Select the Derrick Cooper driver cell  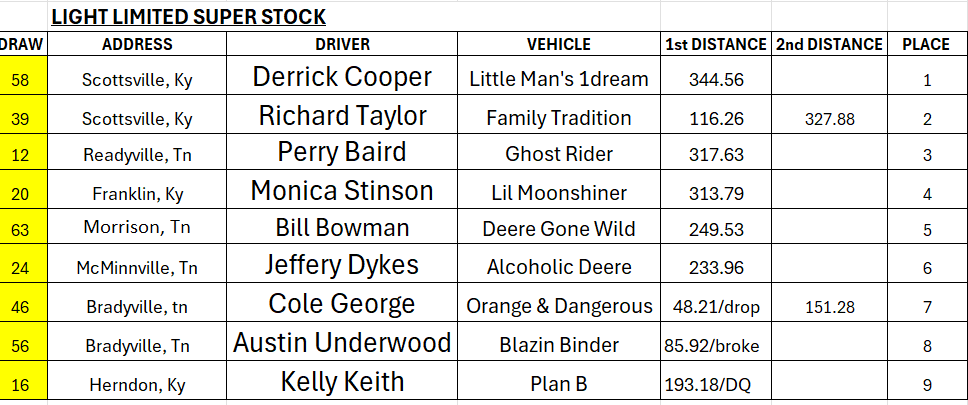pos(342,76)
